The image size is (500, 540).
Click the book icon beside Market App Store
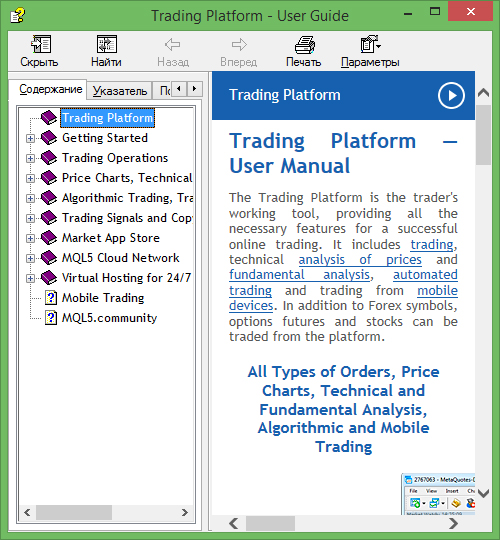point(49,238)
